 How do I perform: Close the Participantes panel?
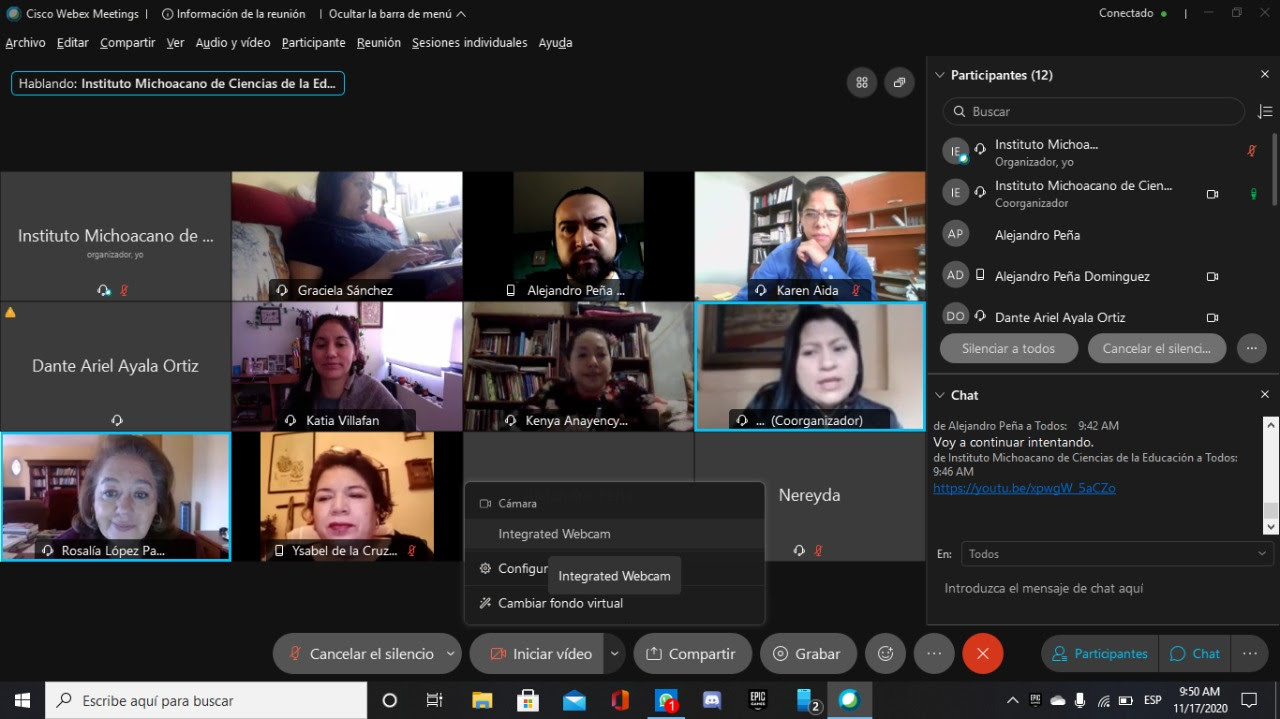click(x=1265, y=75)
